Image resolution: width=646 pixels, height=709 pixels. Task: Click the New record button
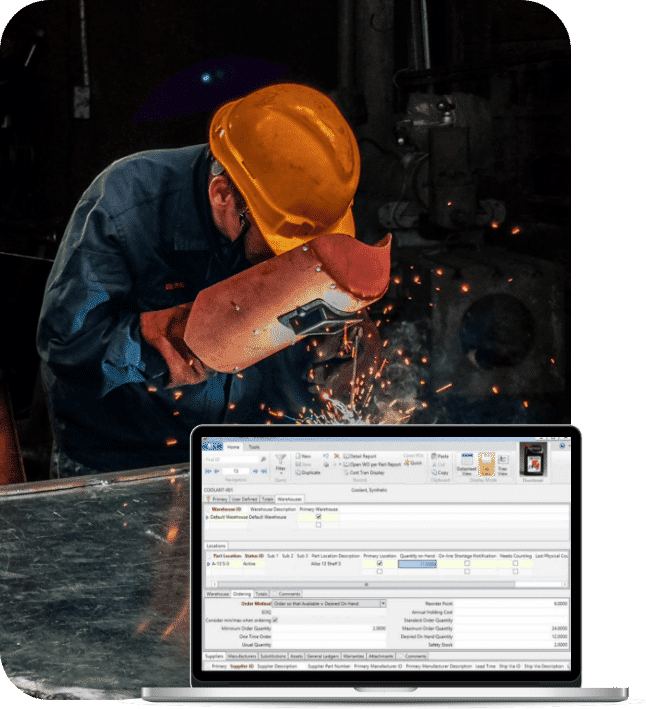(307, 456)
